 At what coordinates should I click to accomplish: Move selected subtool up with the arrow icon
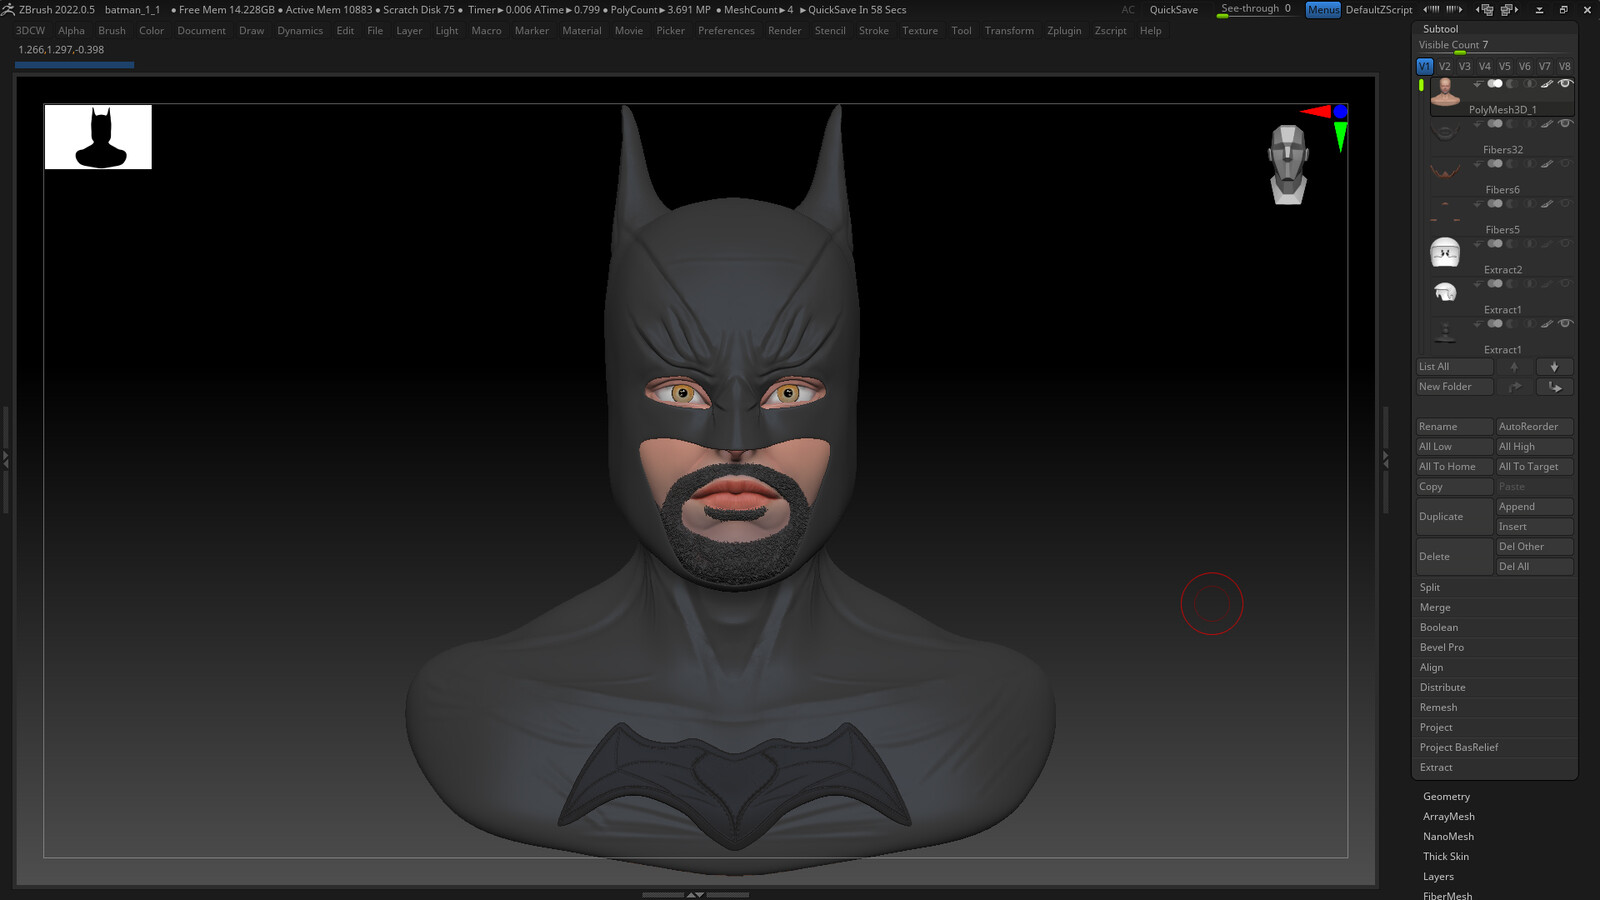(1514, 367)
